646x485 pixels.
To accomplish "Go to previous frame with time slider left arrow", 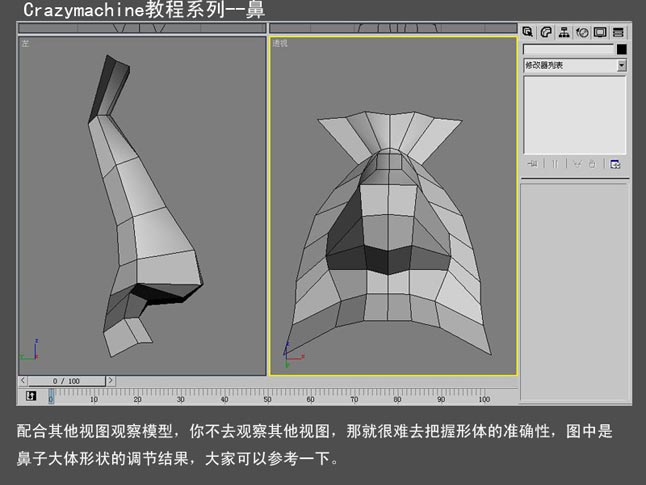I will pyautogui.click(x=23, y=380).
